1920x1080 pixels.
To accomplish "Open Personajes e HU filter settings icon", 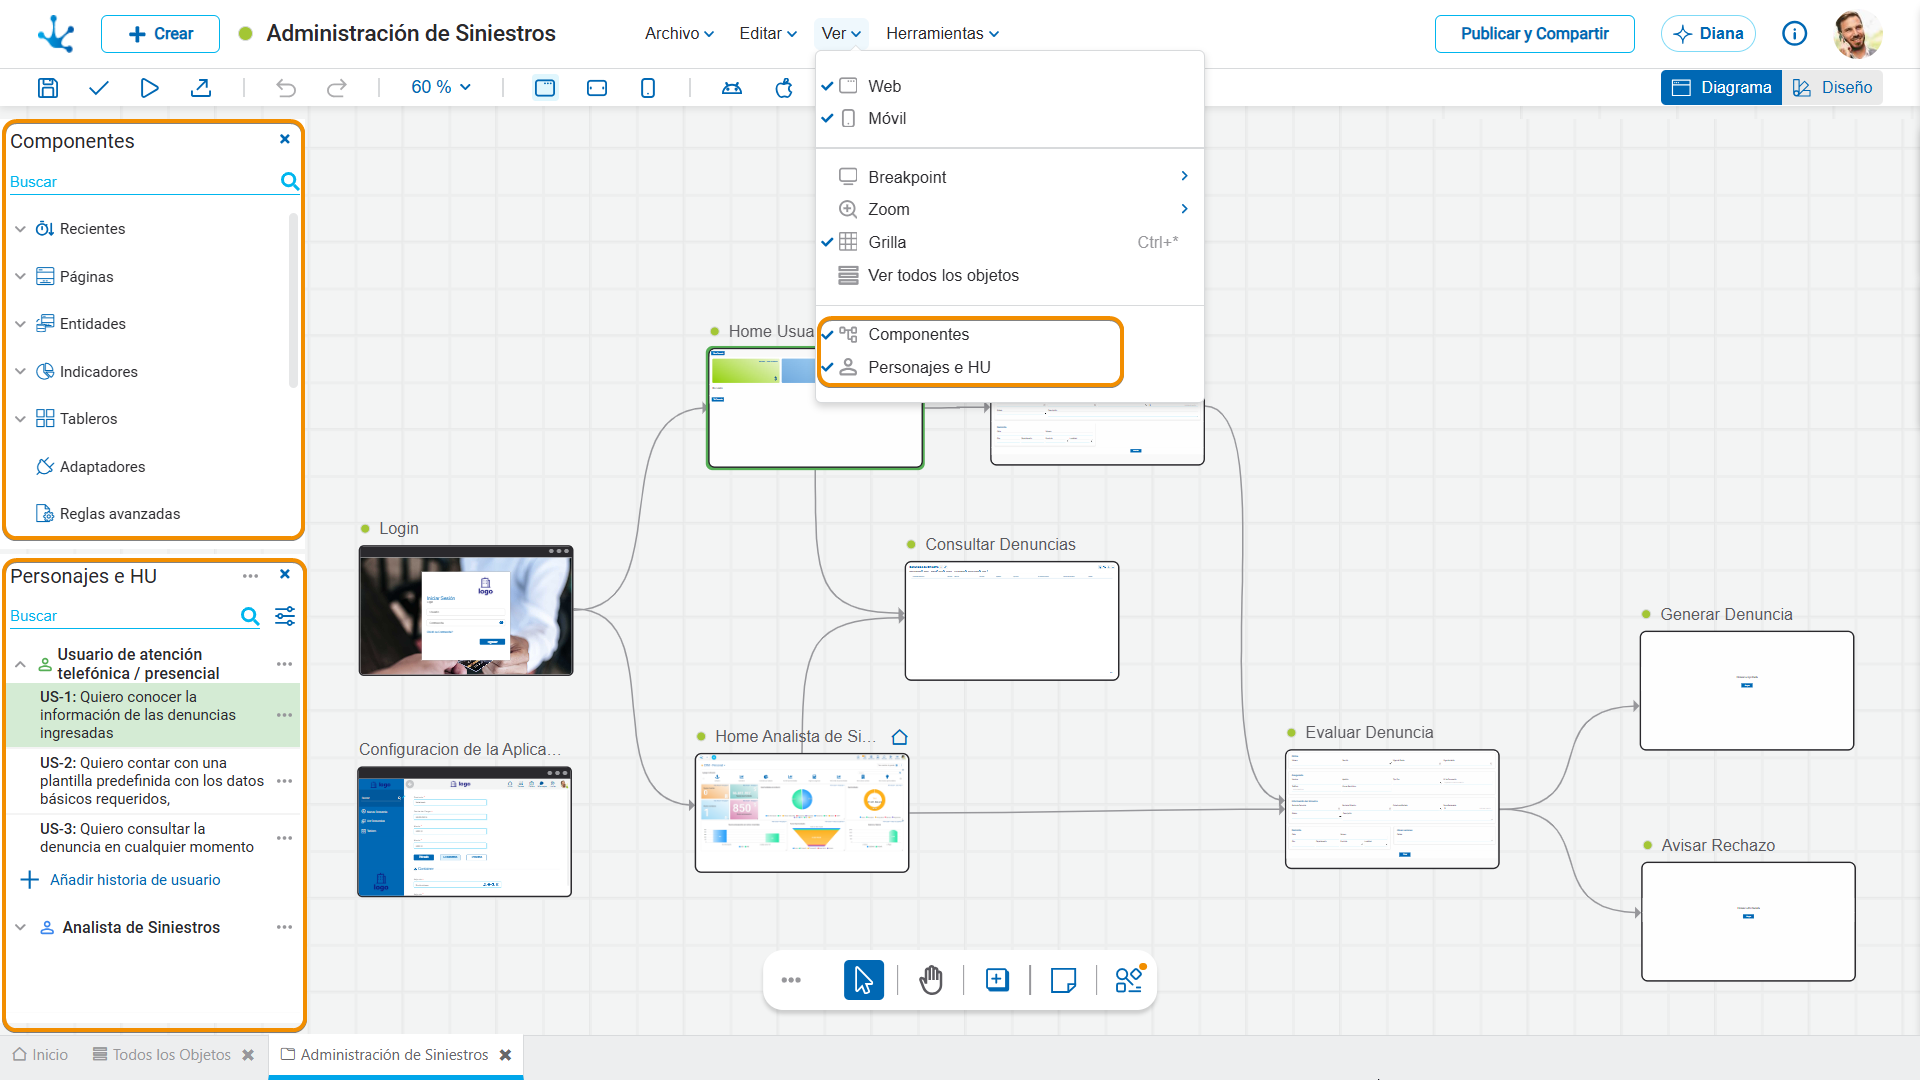I will [x=285, y=616].
